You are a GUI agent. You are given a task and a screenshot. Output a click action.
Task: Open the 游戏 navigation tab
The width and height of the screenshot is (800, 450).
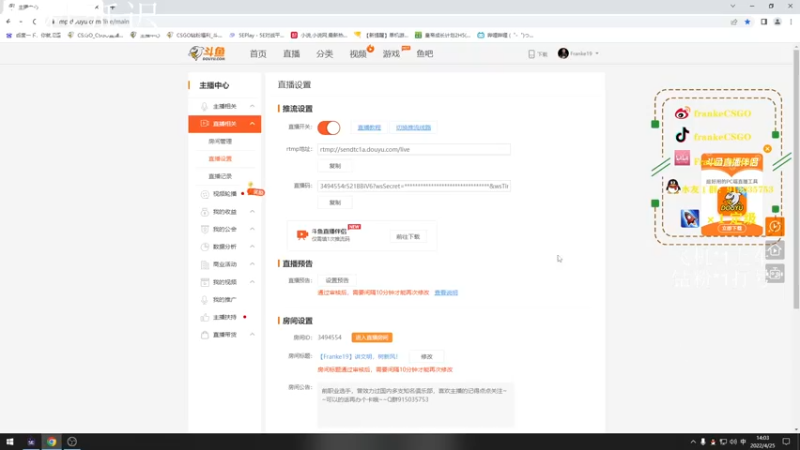[x=391, y=54]
